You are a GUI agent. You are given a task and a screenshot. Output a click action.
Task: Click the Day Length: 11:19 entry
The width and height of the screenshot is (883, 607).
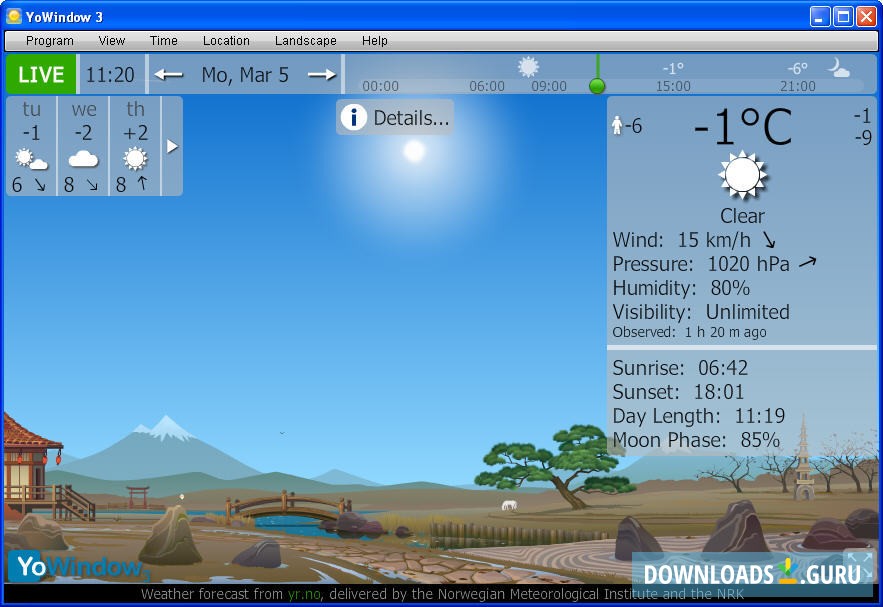(x=699, y=416)
